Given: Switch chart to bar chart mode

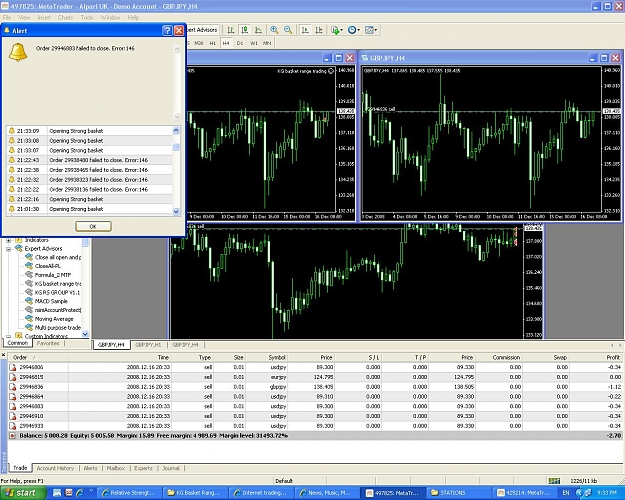Looking at the screenshot, I should click(x=231, y=30).
